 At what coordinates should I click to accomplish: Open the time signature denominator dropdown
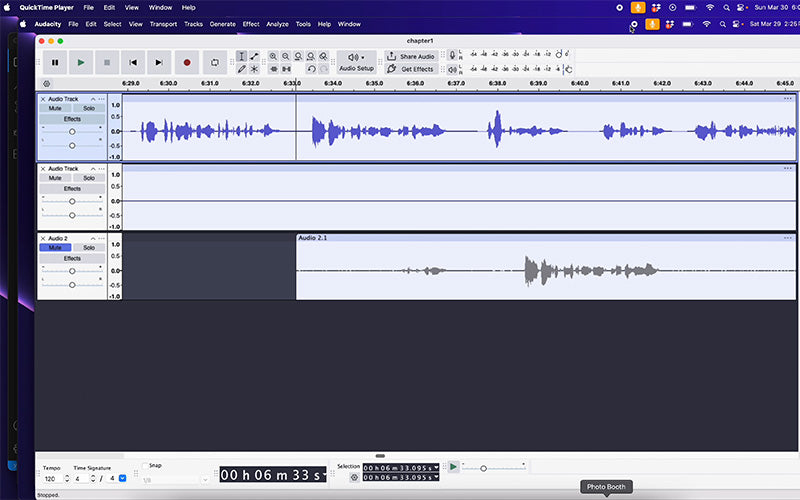pos(123,479)
